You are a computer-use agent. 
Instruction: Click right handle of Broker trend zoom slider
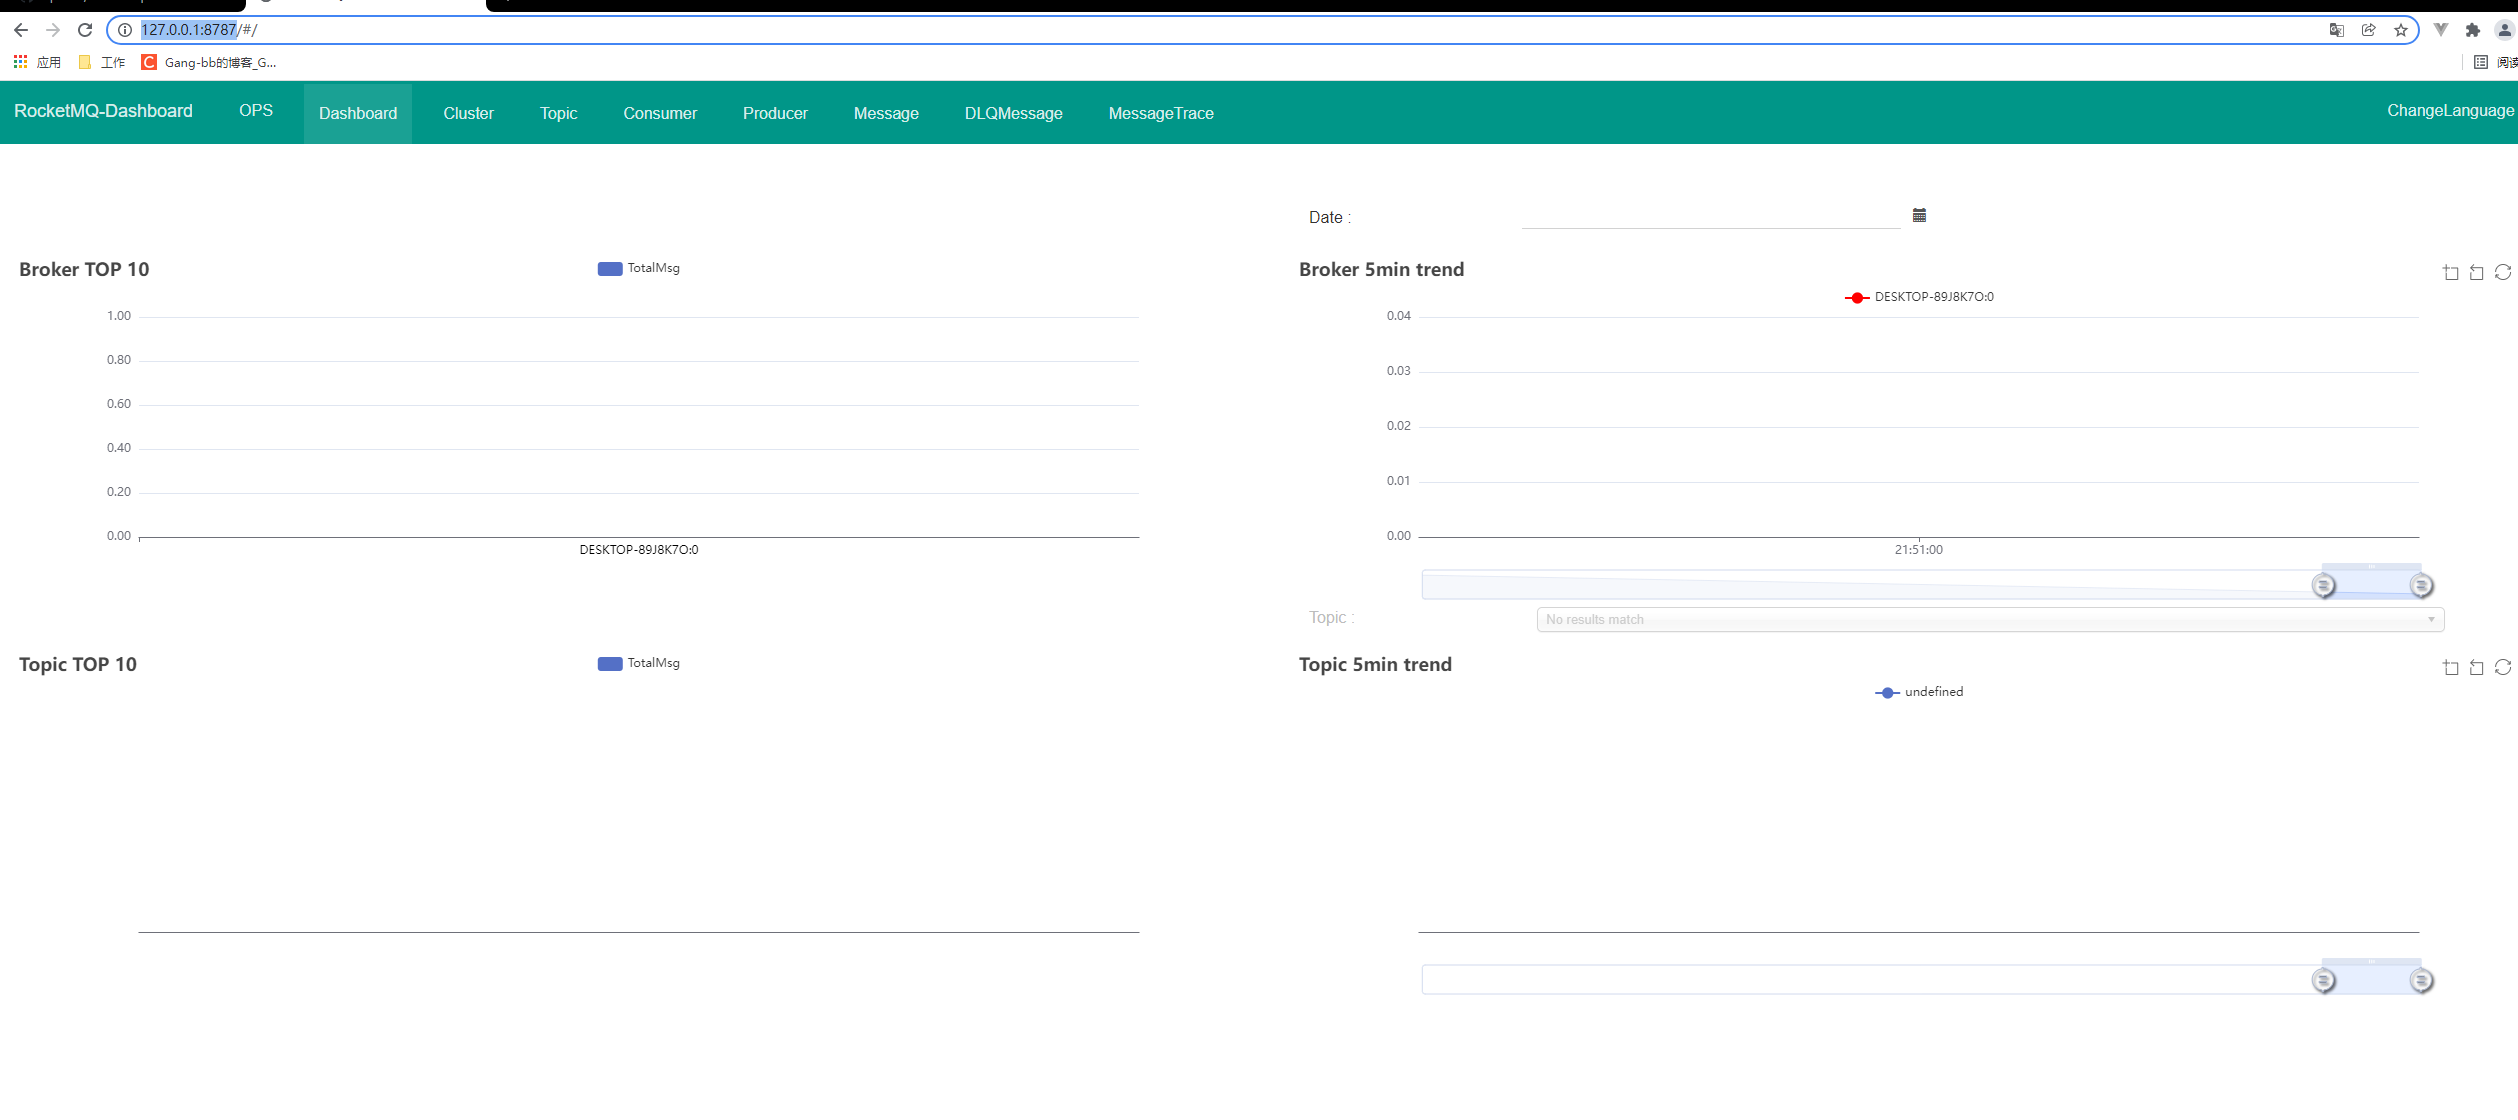(x=2421, y=586)
